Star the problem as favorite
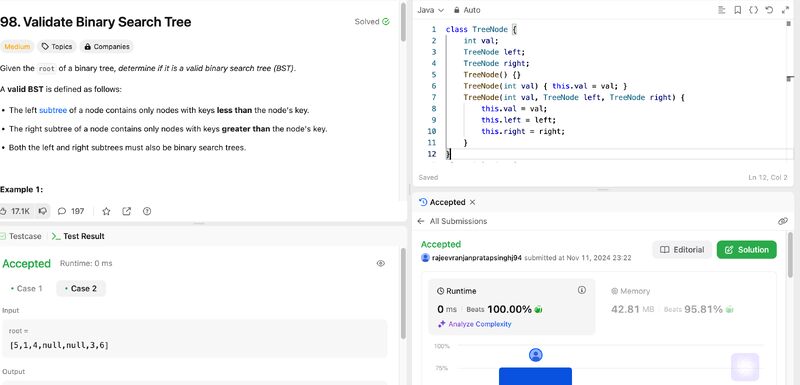 point(106,211)
